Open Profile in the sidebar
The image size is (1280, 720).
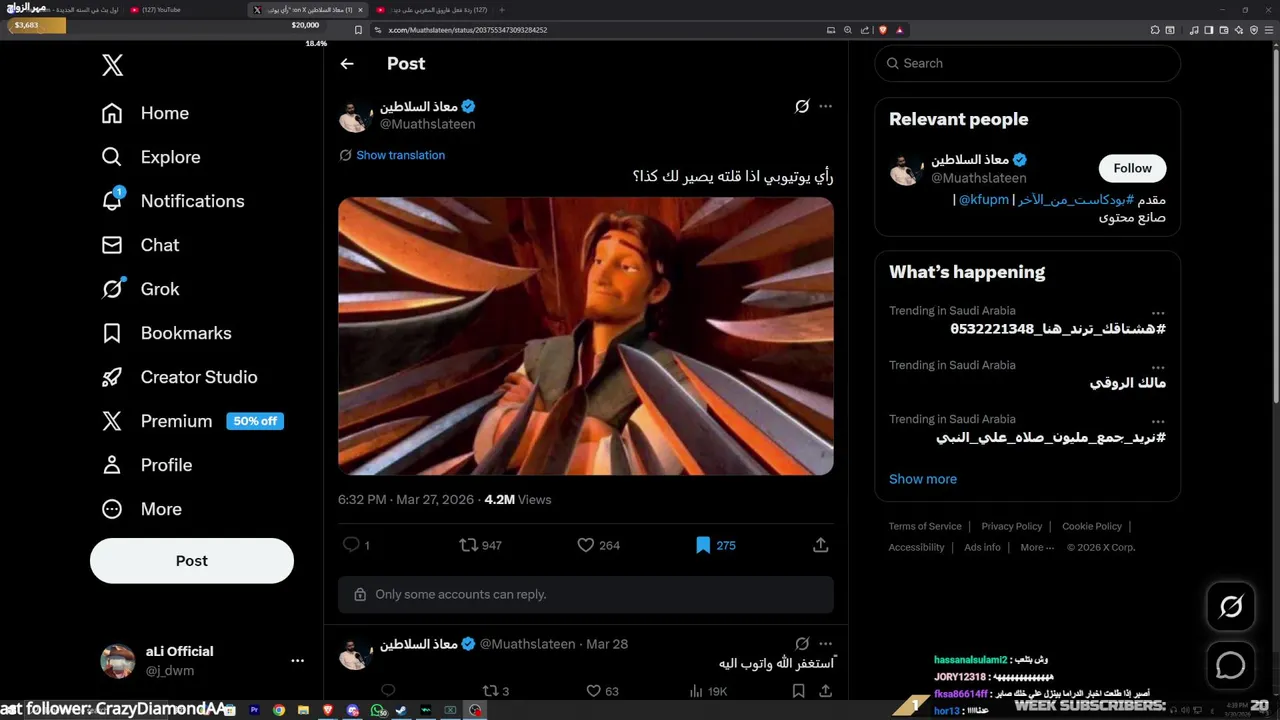pyautogui.click(x=146, y=465)
